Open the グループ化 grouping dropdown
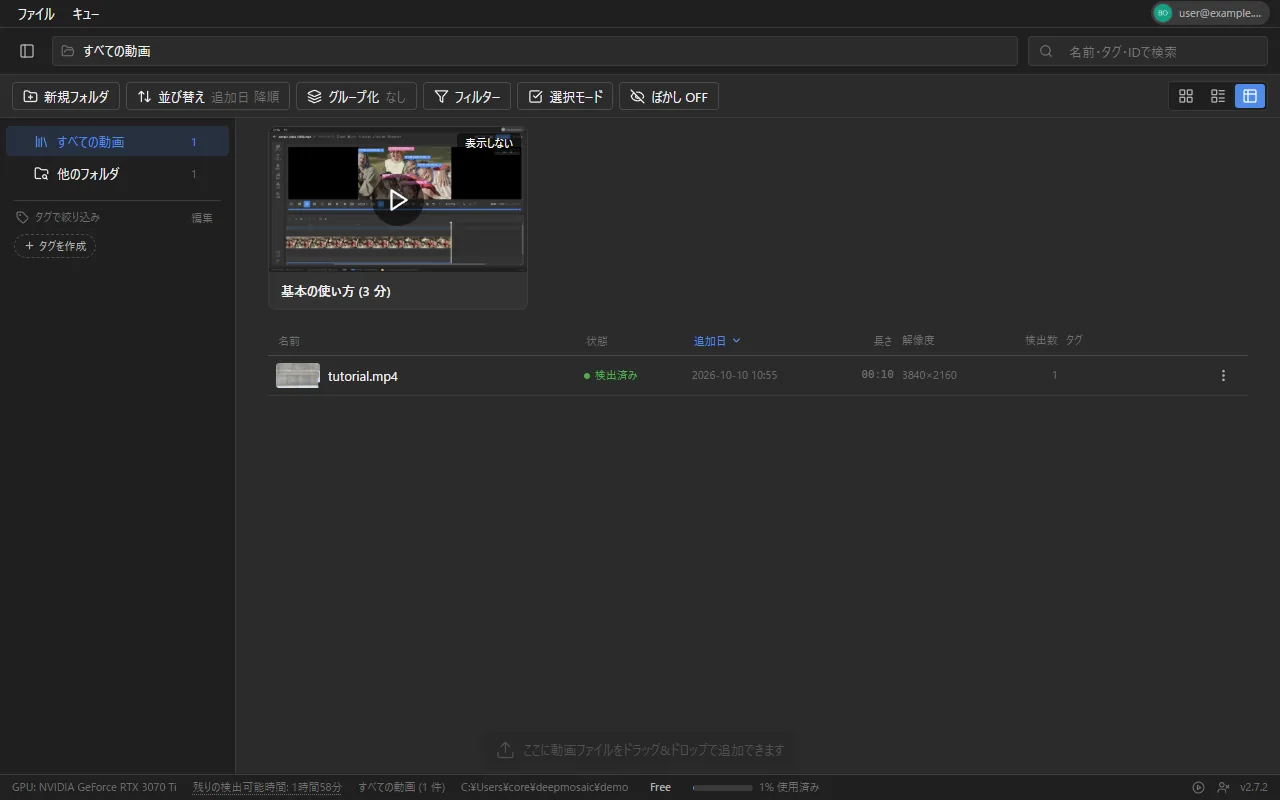The width and height of the screenshot is (1280, 800). click(x=356, y=97)
